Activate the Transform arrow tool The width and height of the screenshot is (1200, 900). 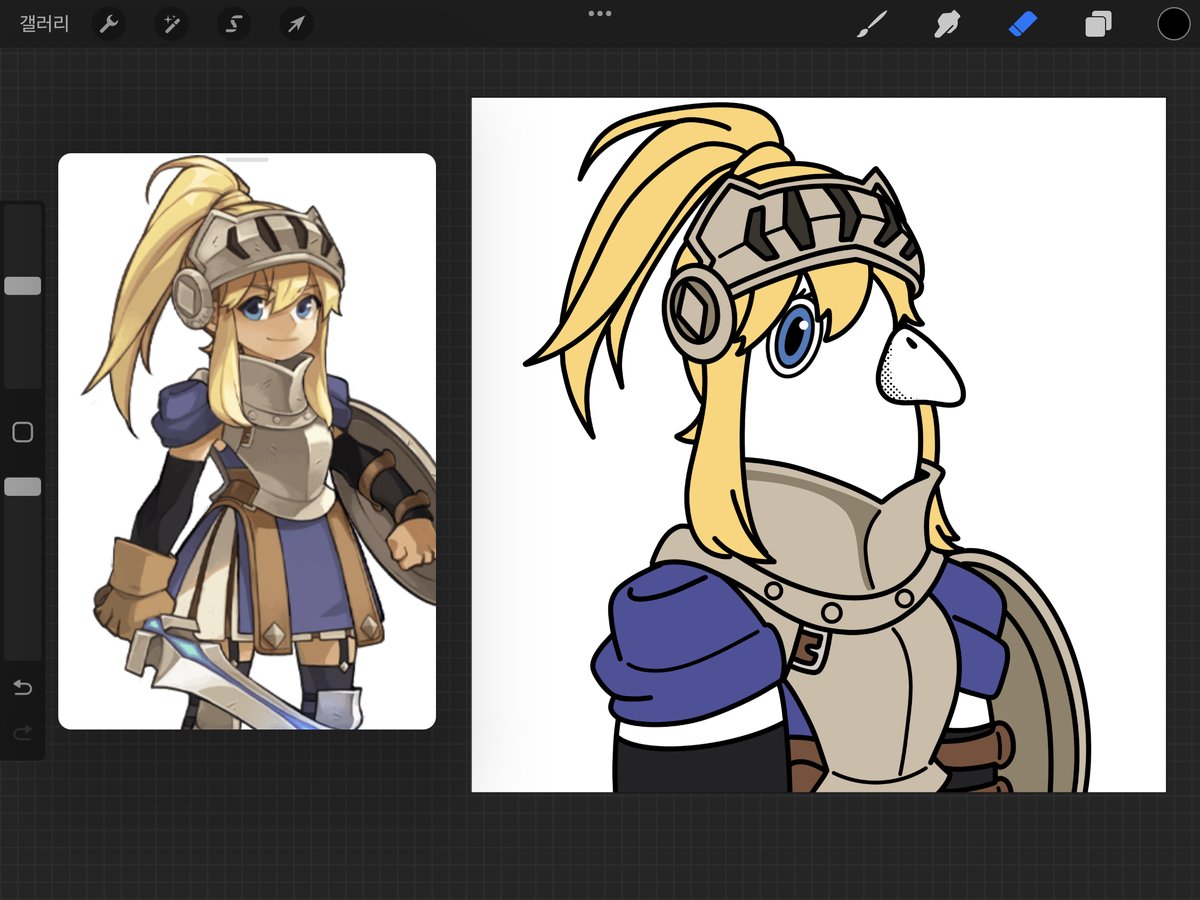(296, 24)
